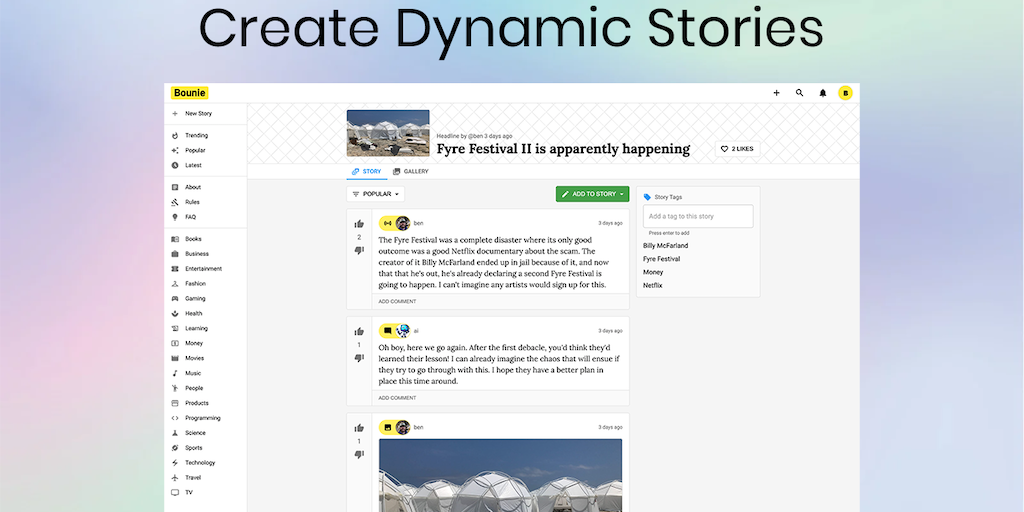Open the Netflix story tag
The image size is (1024, 512).
[653, 285]
